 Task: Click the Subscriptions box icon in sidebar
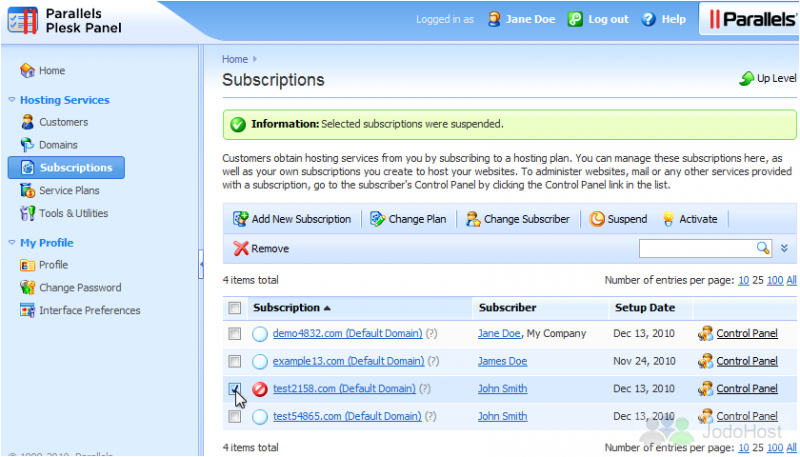[x=28, y=167]
